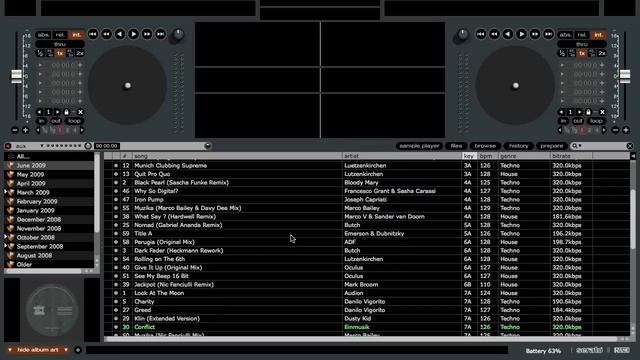Screen dimensions: 640x360
Task: Expand the September 2008 crate
Action: pyautogui.click(x=6, y=245)
